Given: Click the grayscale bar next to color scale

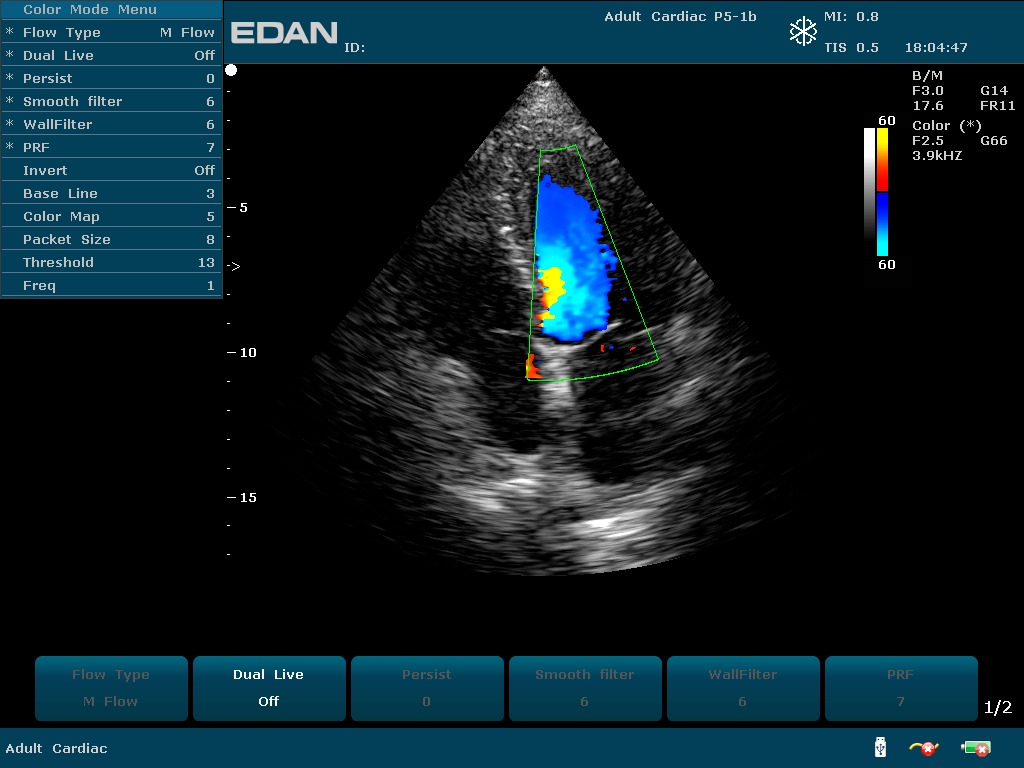Looking at the screenshot, I should click(x=869, y=191).
